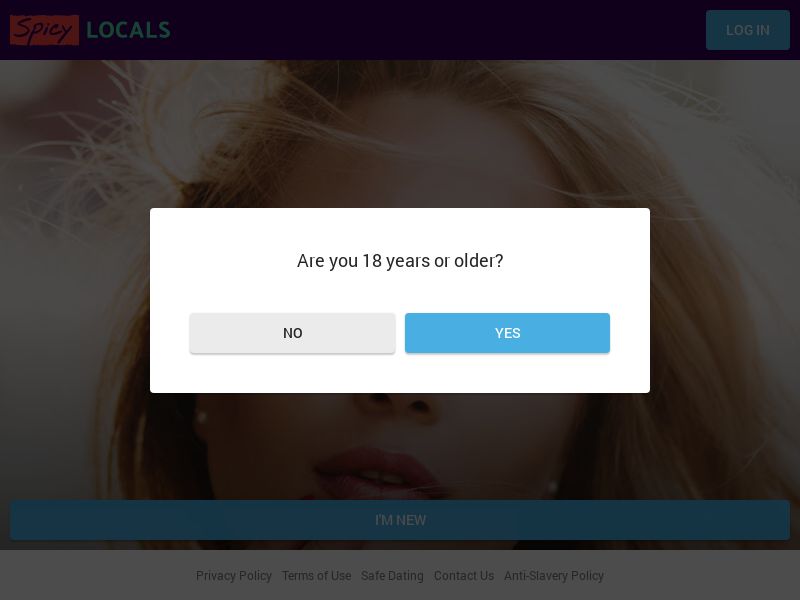The image size is (800, 600).
Task: Click the Spicy logo icon
Action: (x=44, y=30)
